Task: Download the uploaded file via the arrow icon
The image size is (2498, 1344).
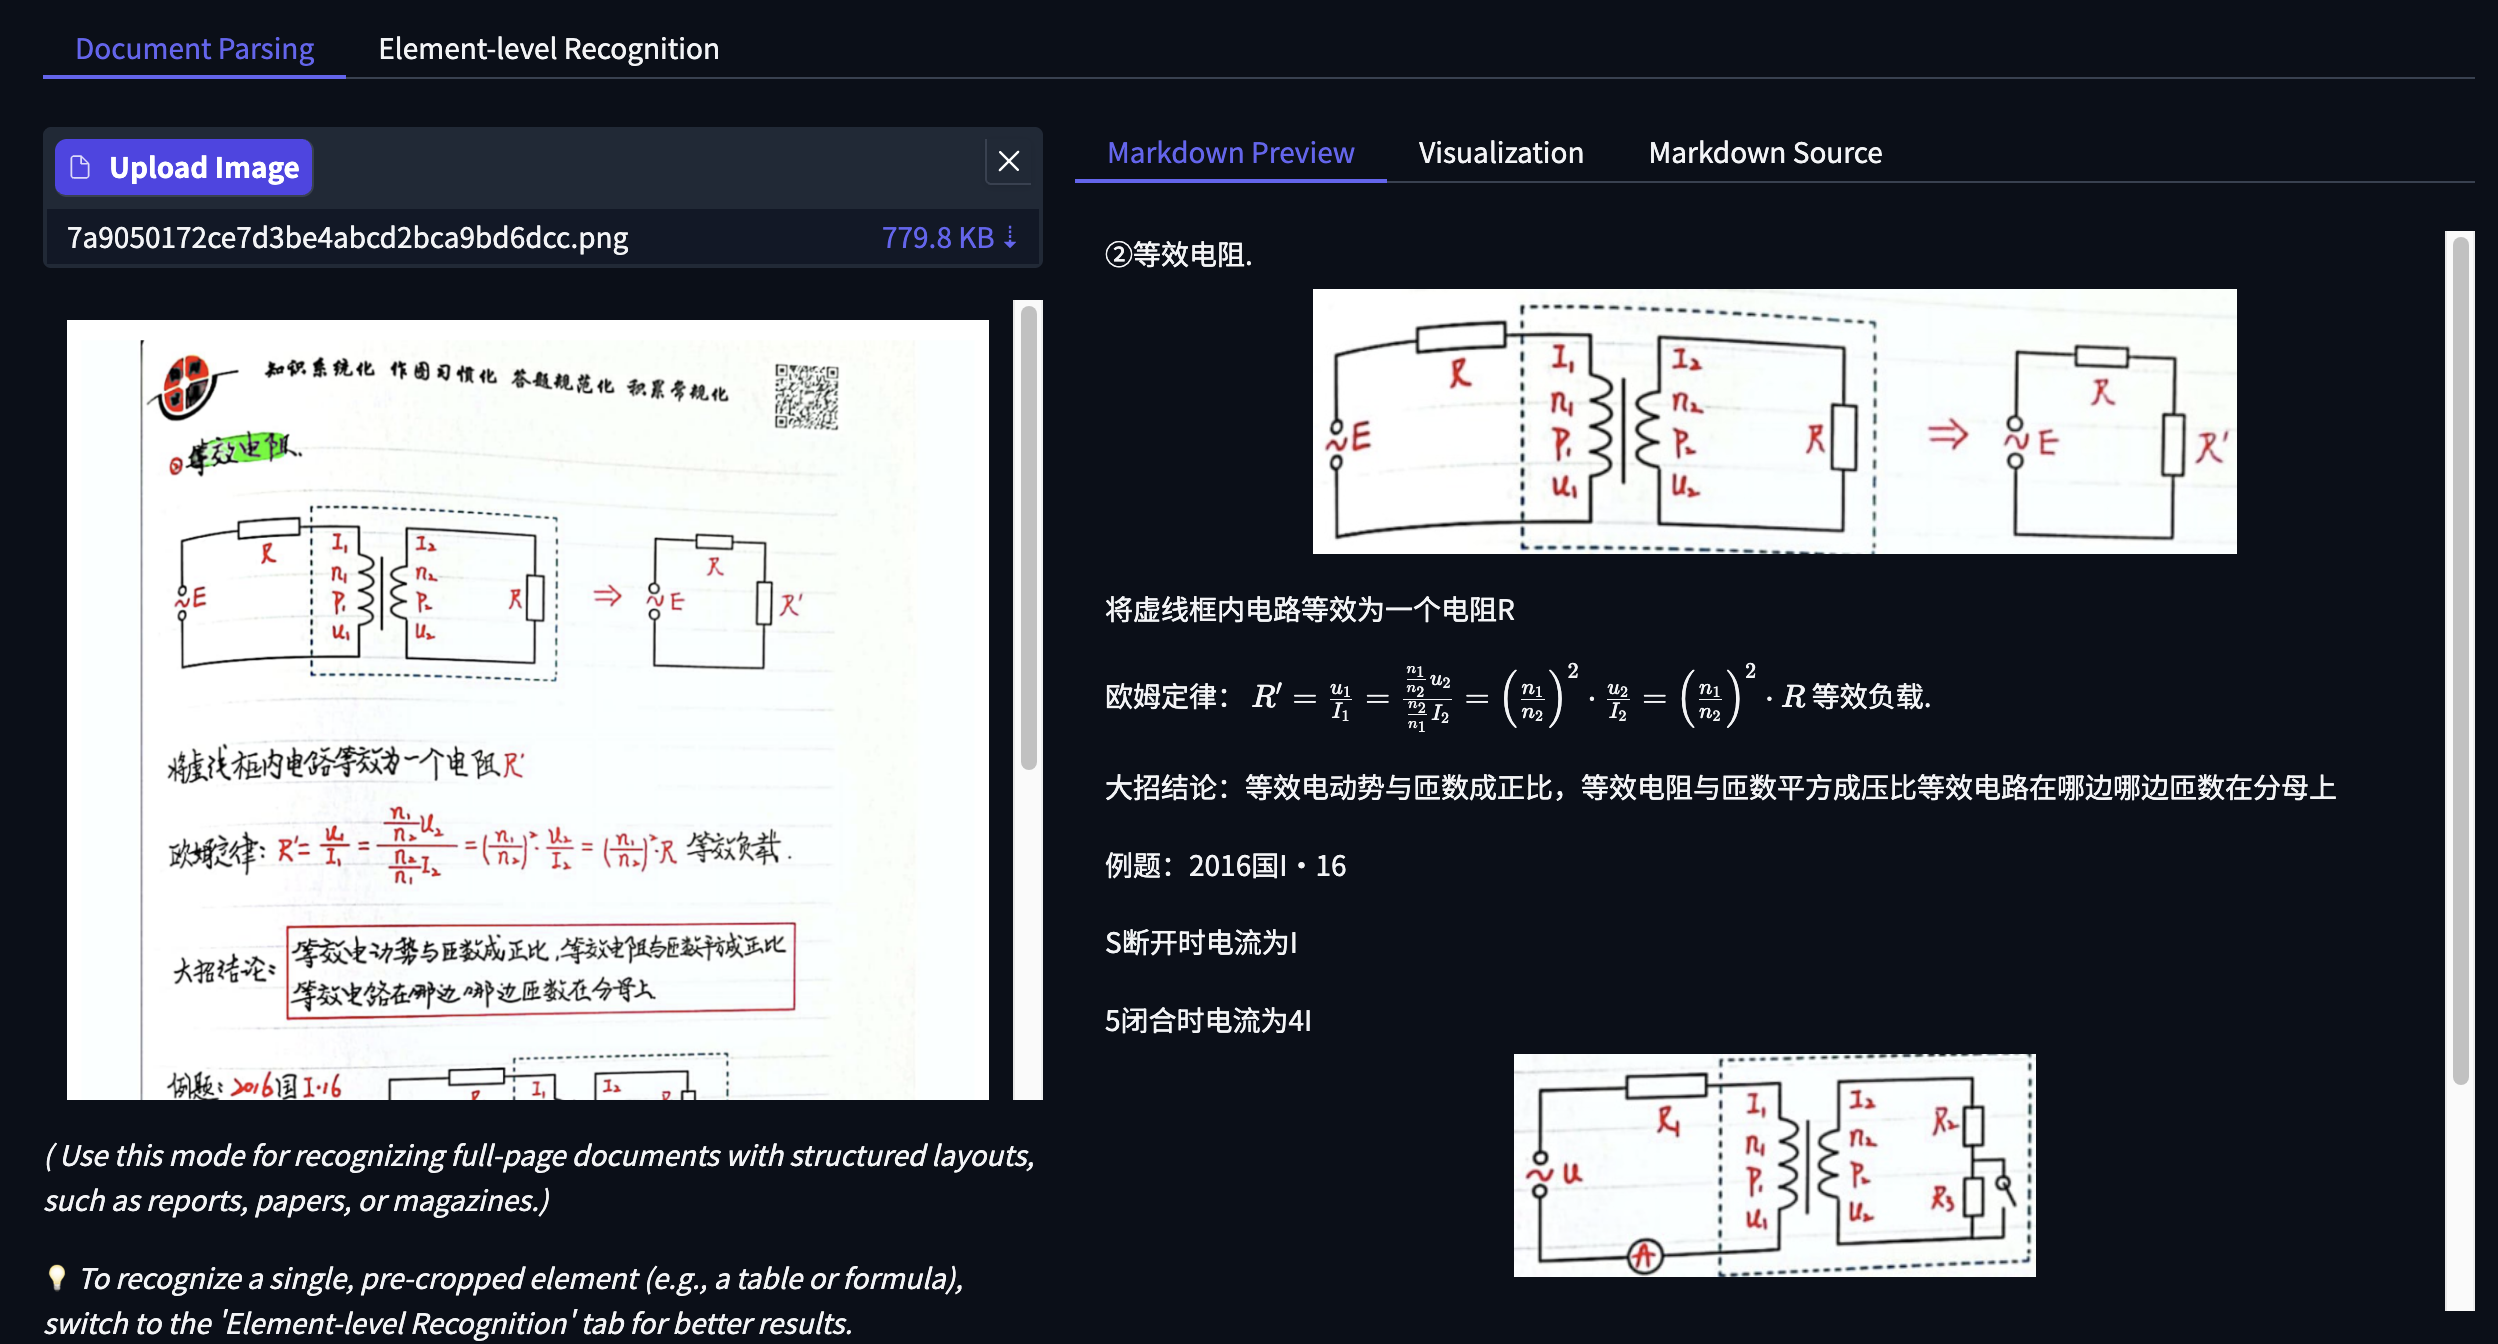Action: [1011, 238]
